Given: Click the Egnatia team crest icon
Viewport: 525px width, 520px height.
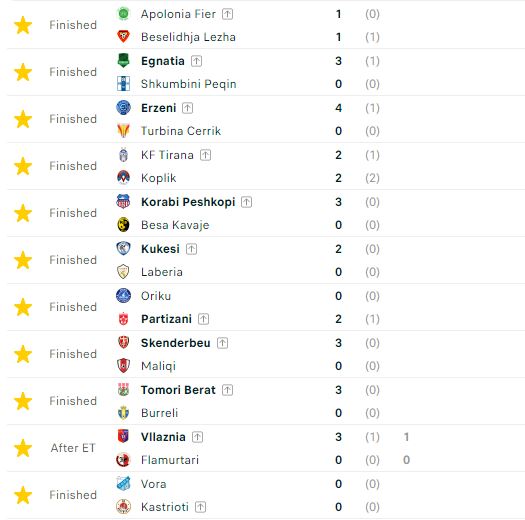Looking at the screenshot, I should pyautogui.click(x=123, y=61).
